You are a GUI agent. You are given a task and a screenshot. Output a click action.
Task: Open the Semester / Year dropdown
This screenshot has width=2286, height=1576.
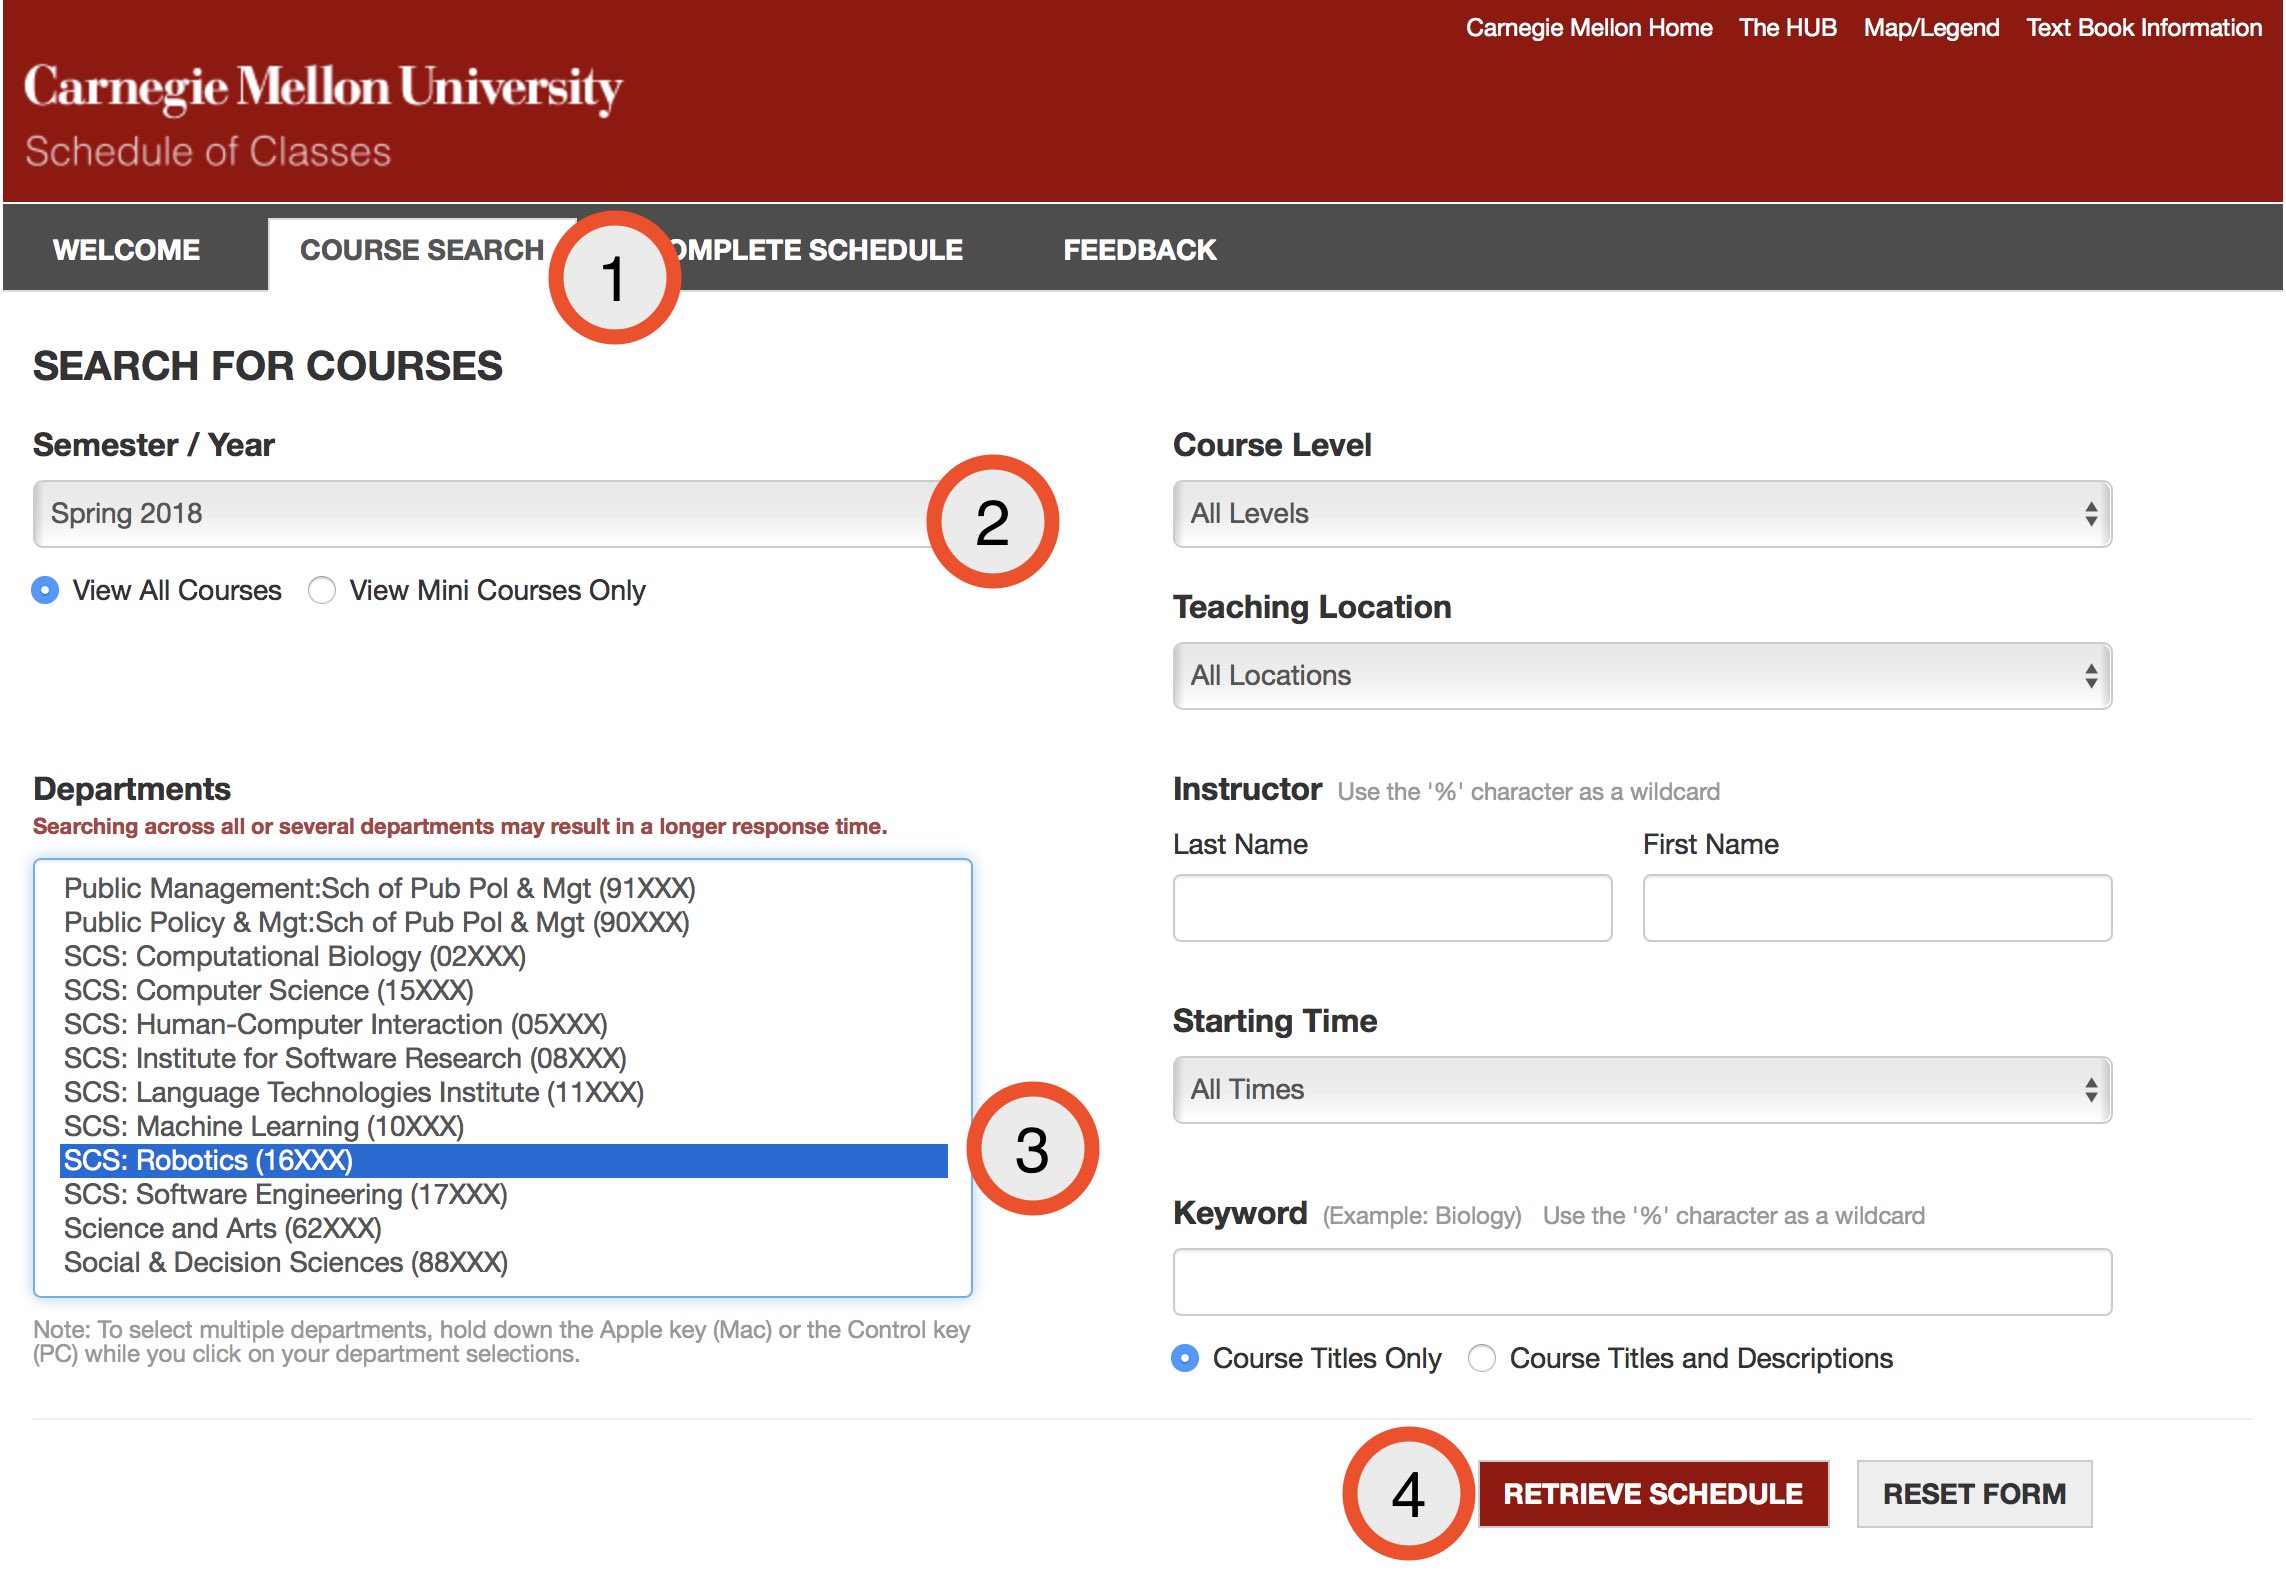point(480,514)
